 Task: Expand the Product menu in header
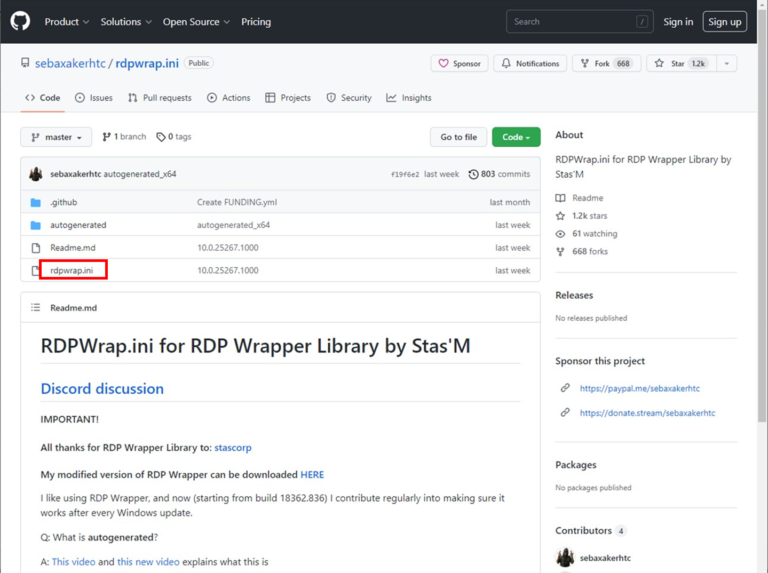66,22
